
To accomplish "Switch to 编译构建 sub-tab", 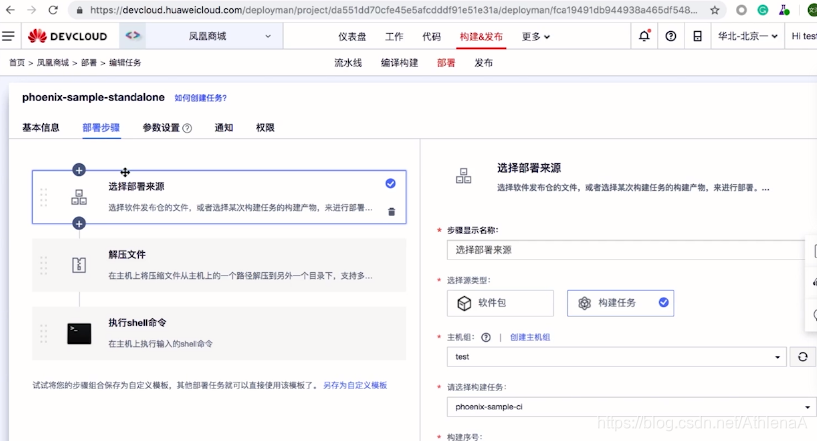I will pyautogui.click(x=399, y=63).
